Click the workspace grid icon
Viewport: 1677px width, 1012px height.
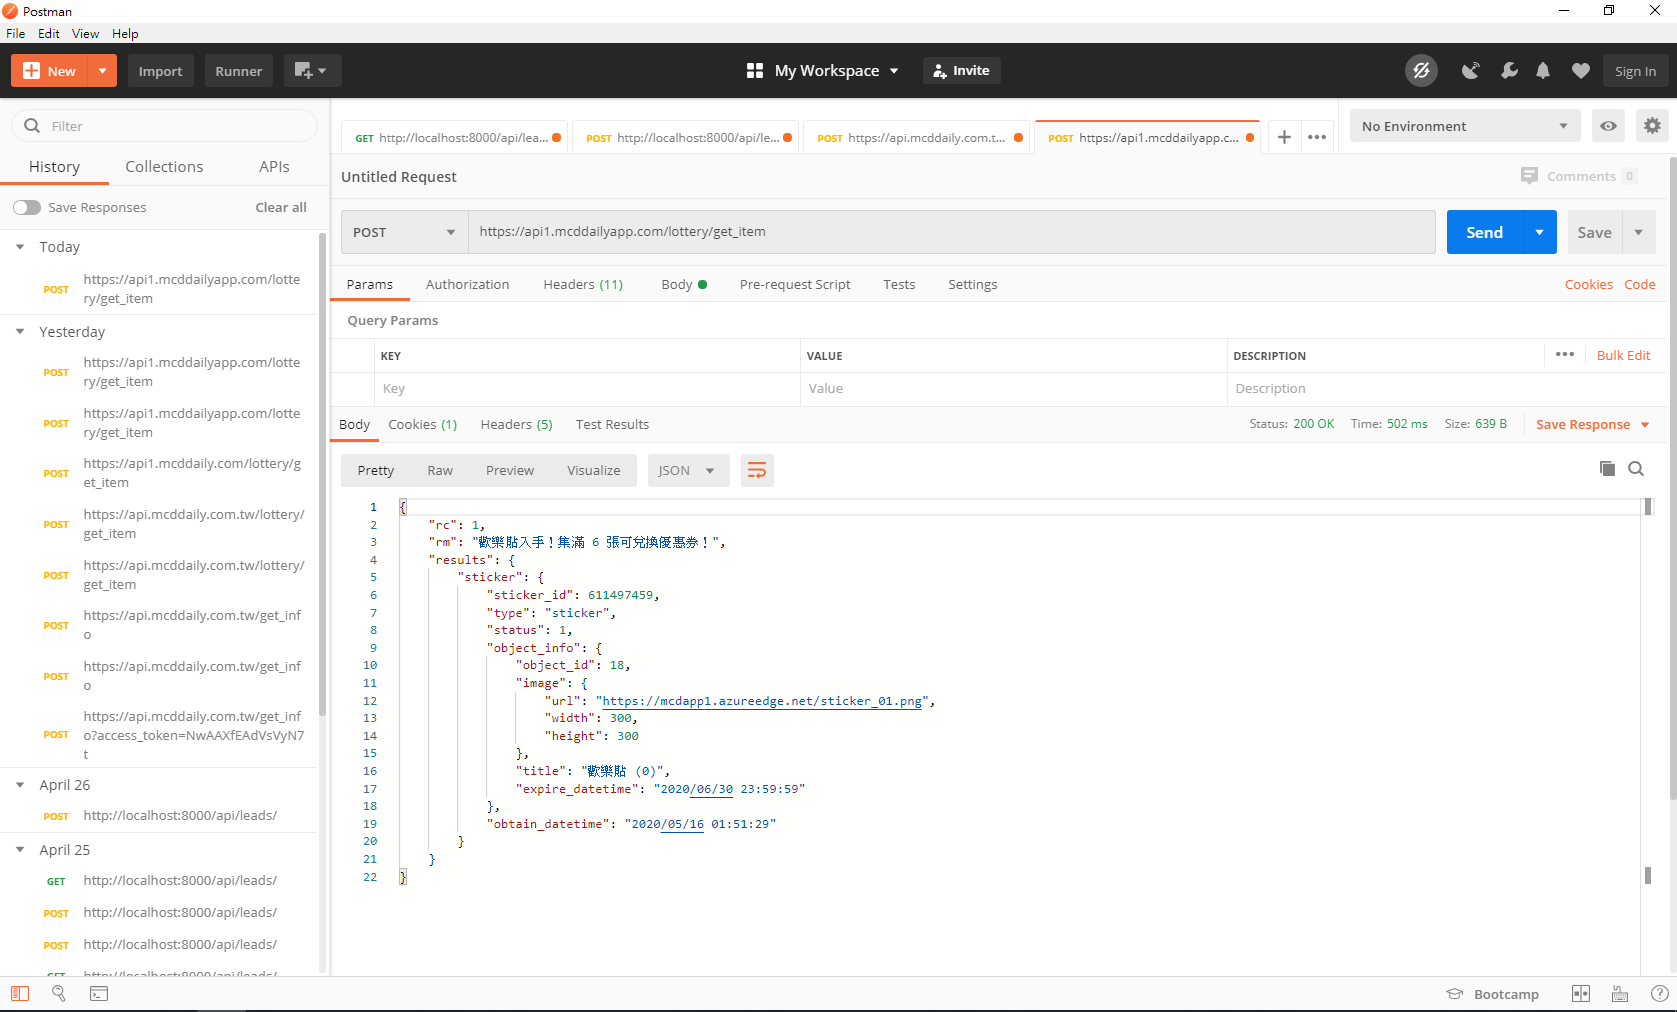pyautogui.click(x=755, y=71)
